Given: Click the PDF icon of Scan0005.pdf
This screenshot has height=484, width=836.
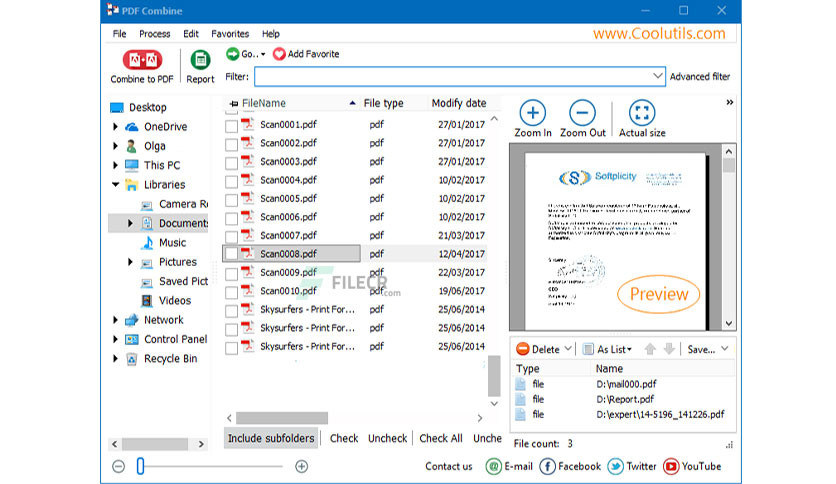Looking at the screenshot, I should click(247, 198).
